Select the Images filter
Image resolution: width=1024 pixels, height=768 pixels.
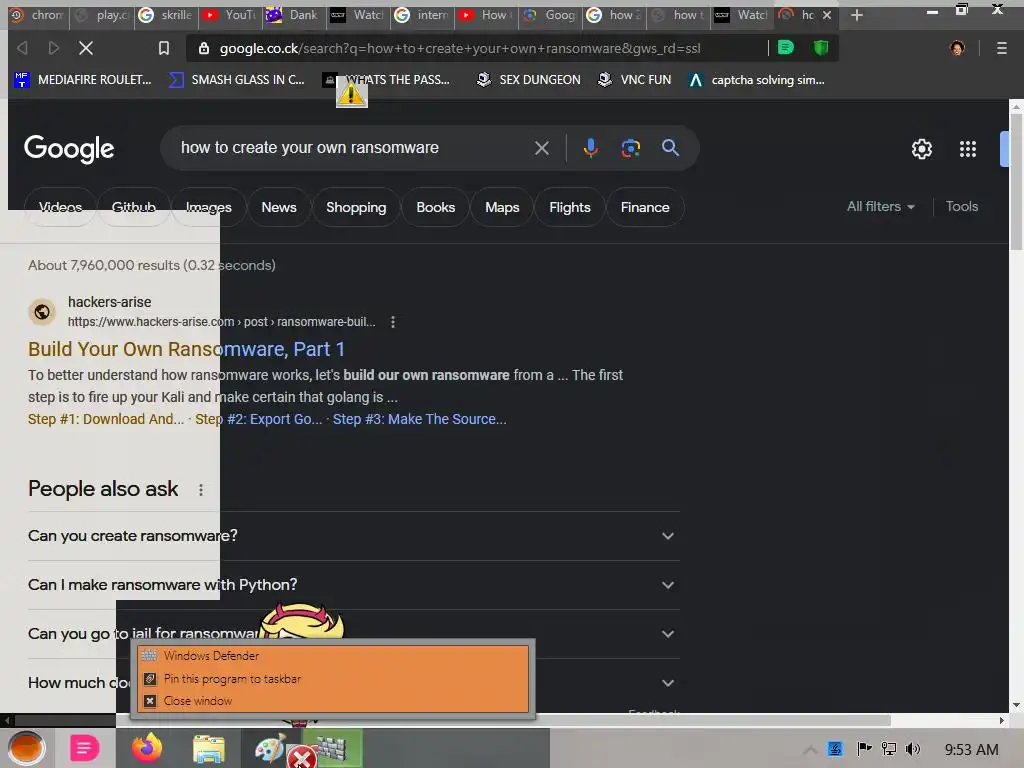pyautogui.click(x=208, y=207)
